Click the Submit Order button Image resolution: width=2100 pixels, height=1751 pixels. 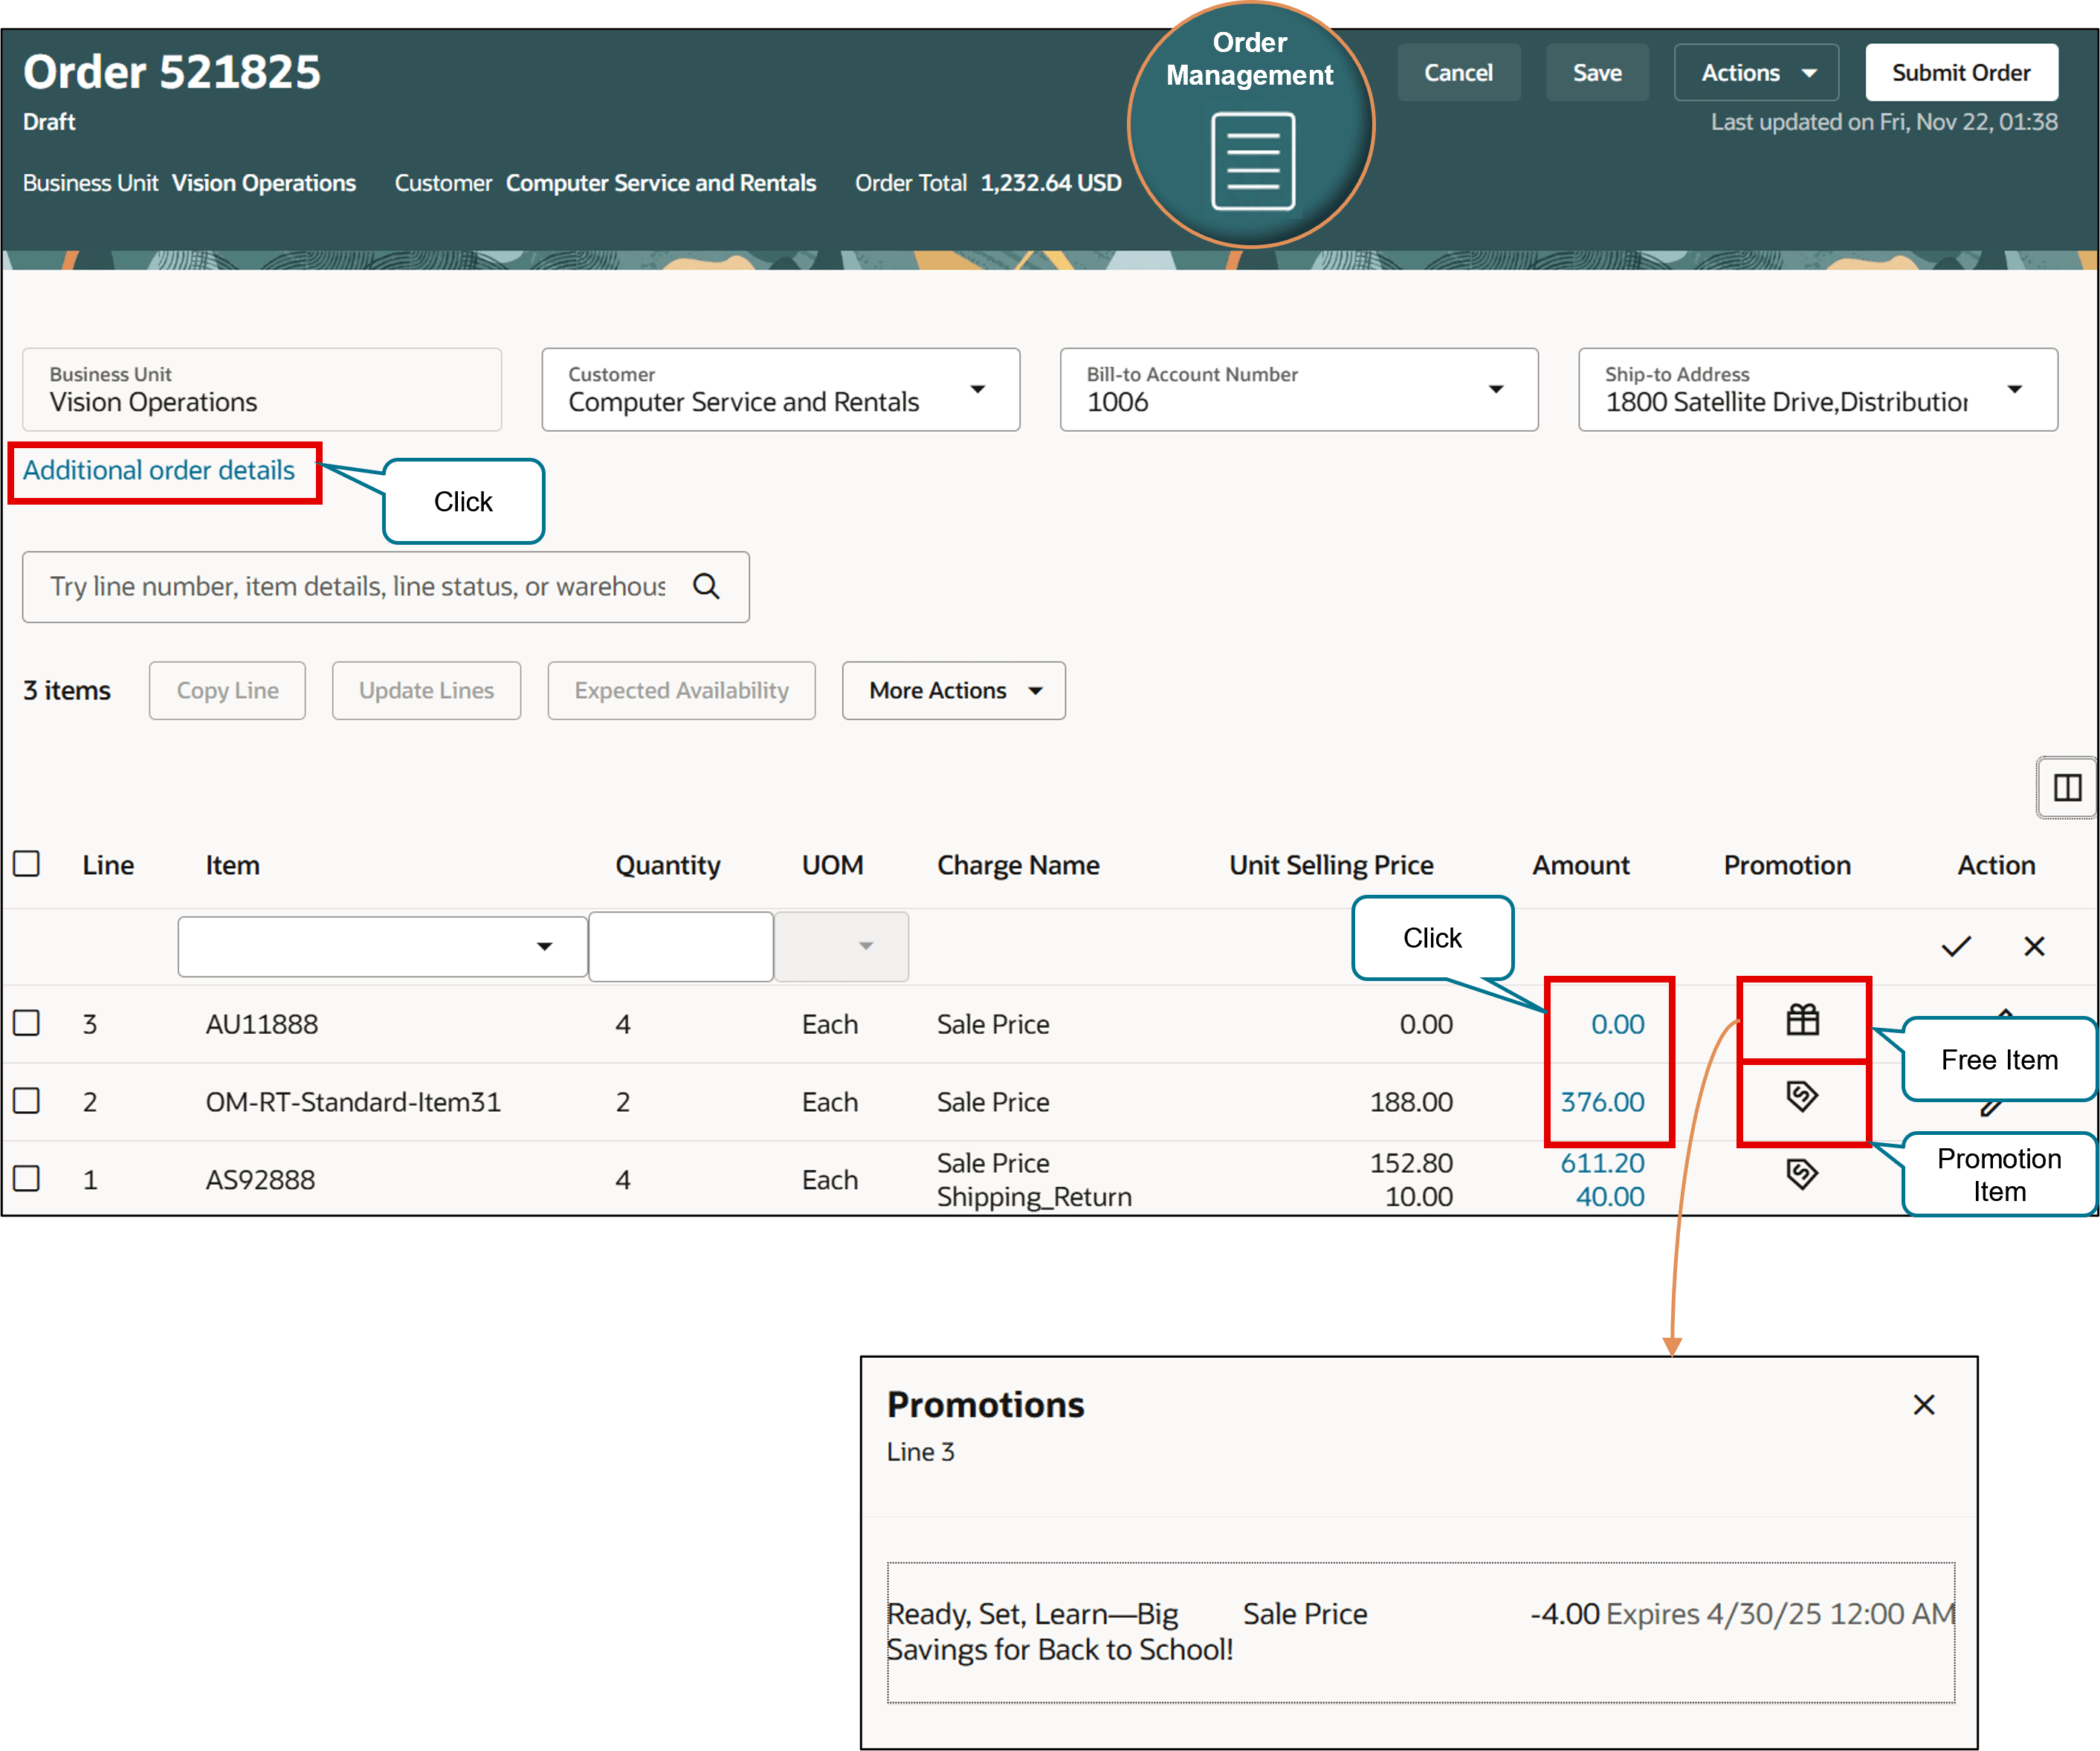click(1960, 73)
